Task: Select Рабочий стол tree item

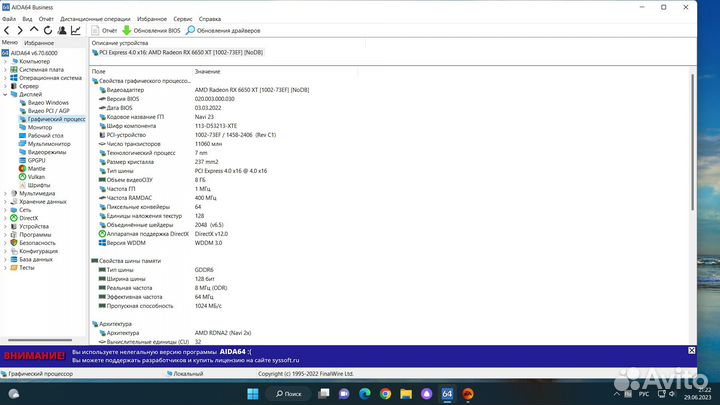Action: 41,135
